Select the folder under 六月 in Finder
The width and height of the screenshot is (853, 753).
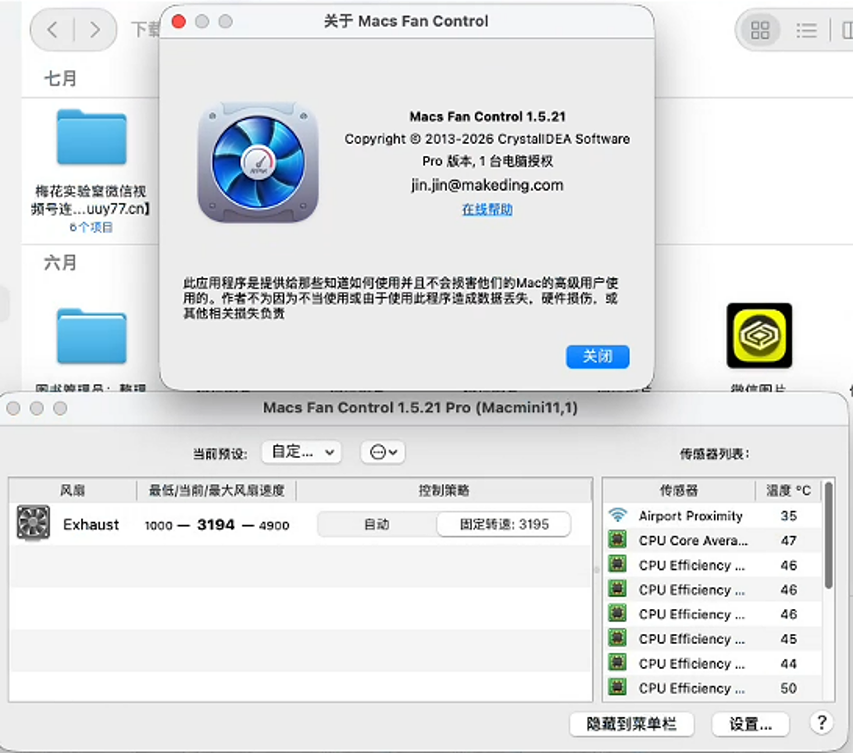tap(91, 336)
